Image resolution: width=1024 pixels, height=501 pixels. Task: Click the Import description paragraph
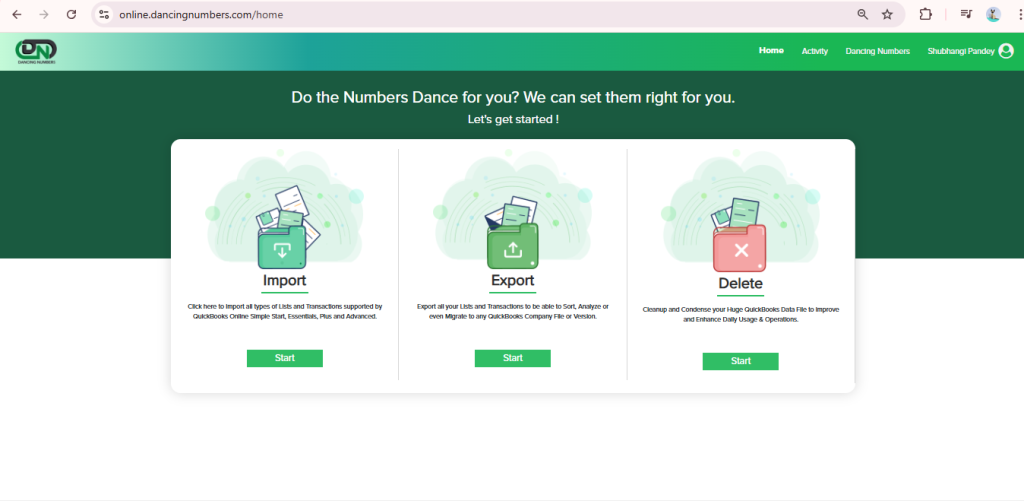coord(285,311)
